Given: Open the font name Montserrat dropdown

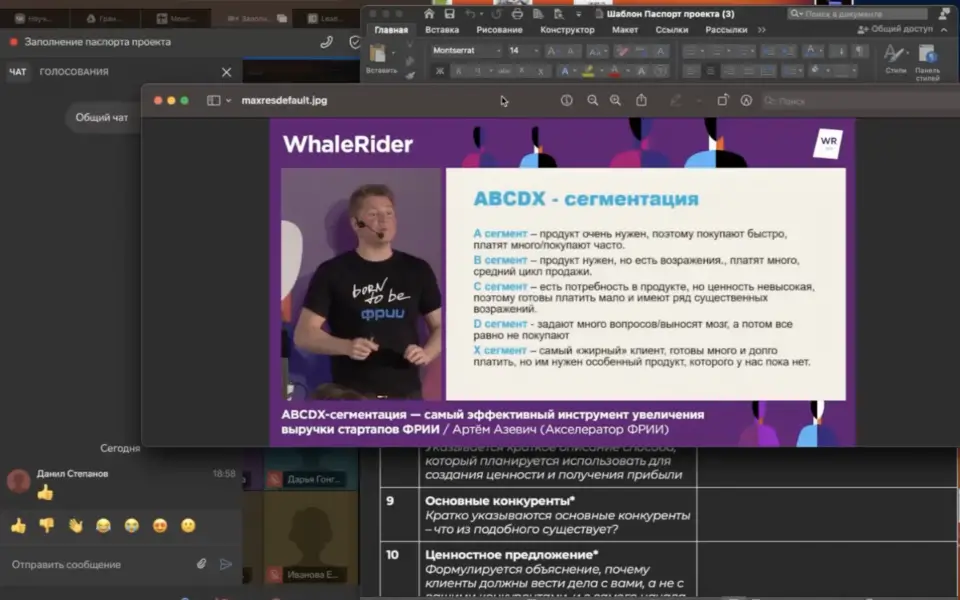Looking at the screenshot, I should click(x=498, y=51).
